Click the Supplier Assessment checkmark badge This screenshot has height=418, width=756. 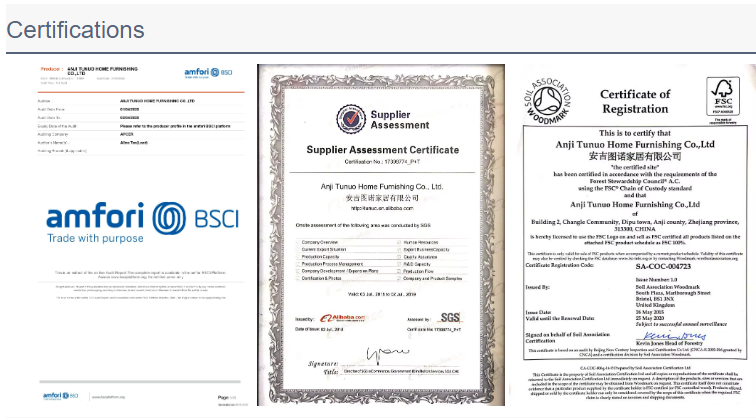point(351,119)
